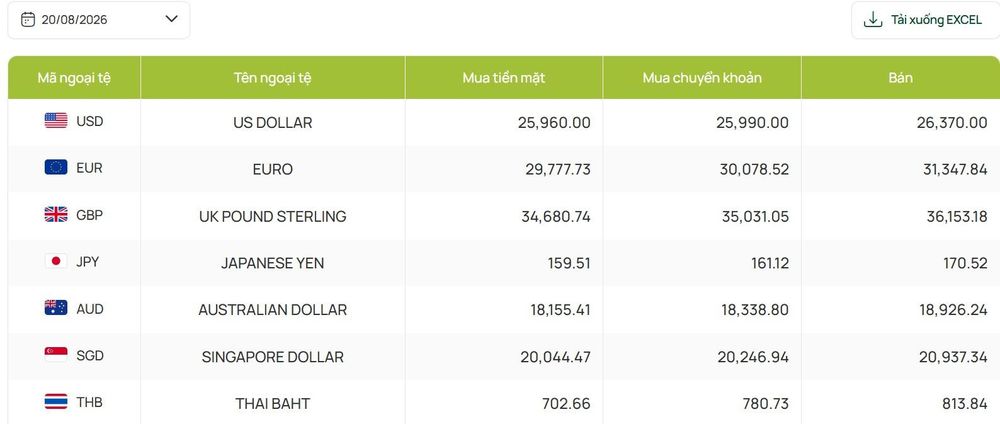1000x424 pixels.
Task: Click the European Union flag icon
Action: click(x=56, y=167)
